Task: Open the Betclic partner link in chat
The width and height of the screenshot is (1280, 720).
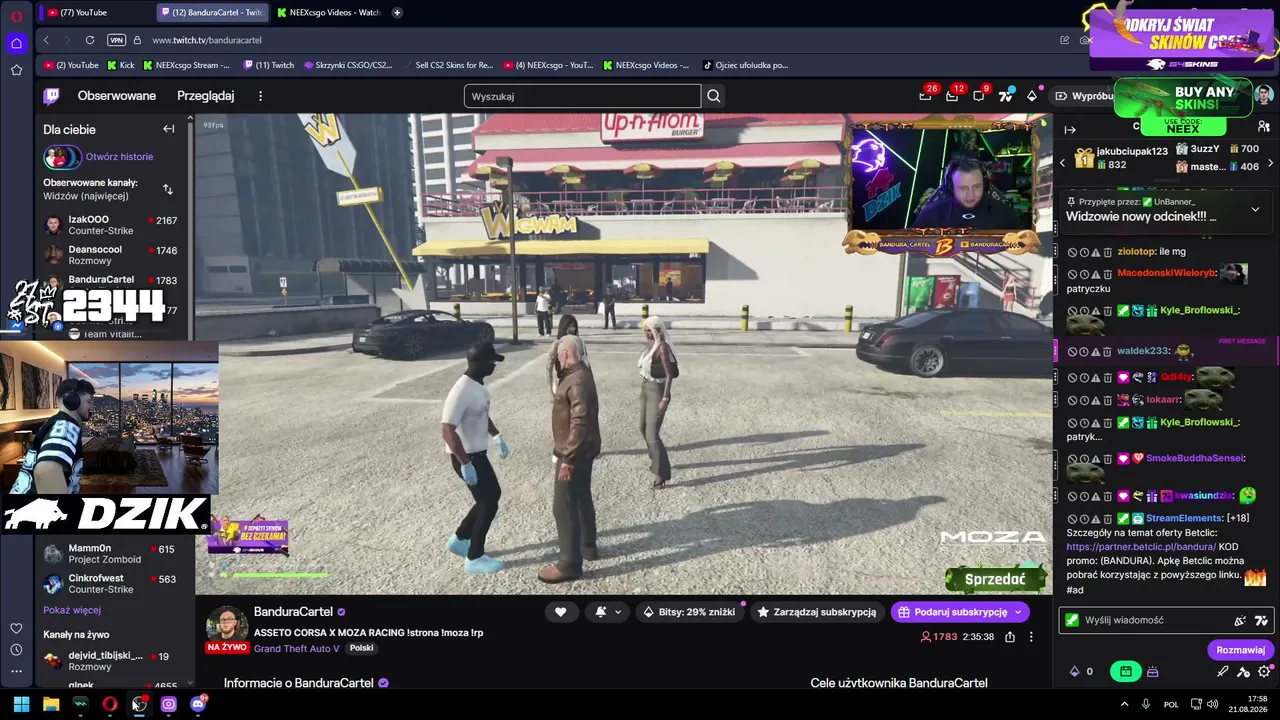Action: tap(1141, 547)
